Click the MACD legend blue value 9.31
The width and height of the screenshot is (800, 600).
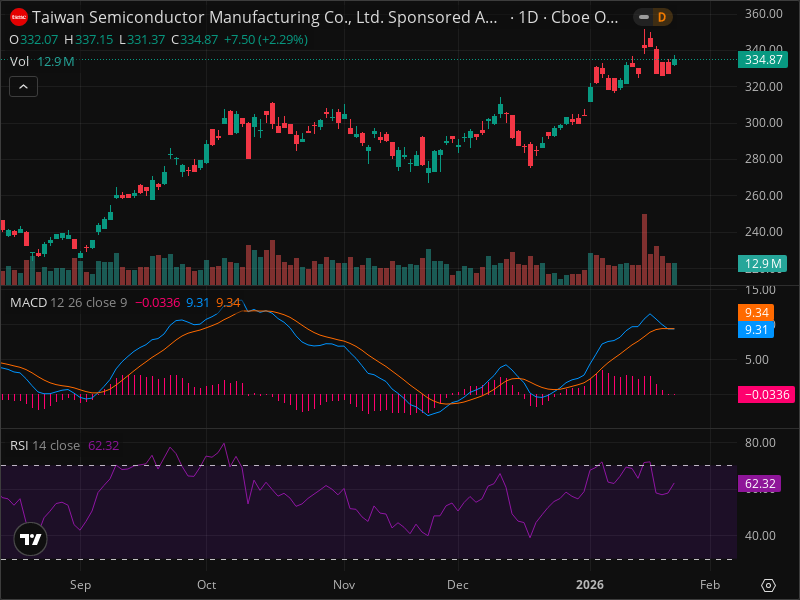[197, 303]
